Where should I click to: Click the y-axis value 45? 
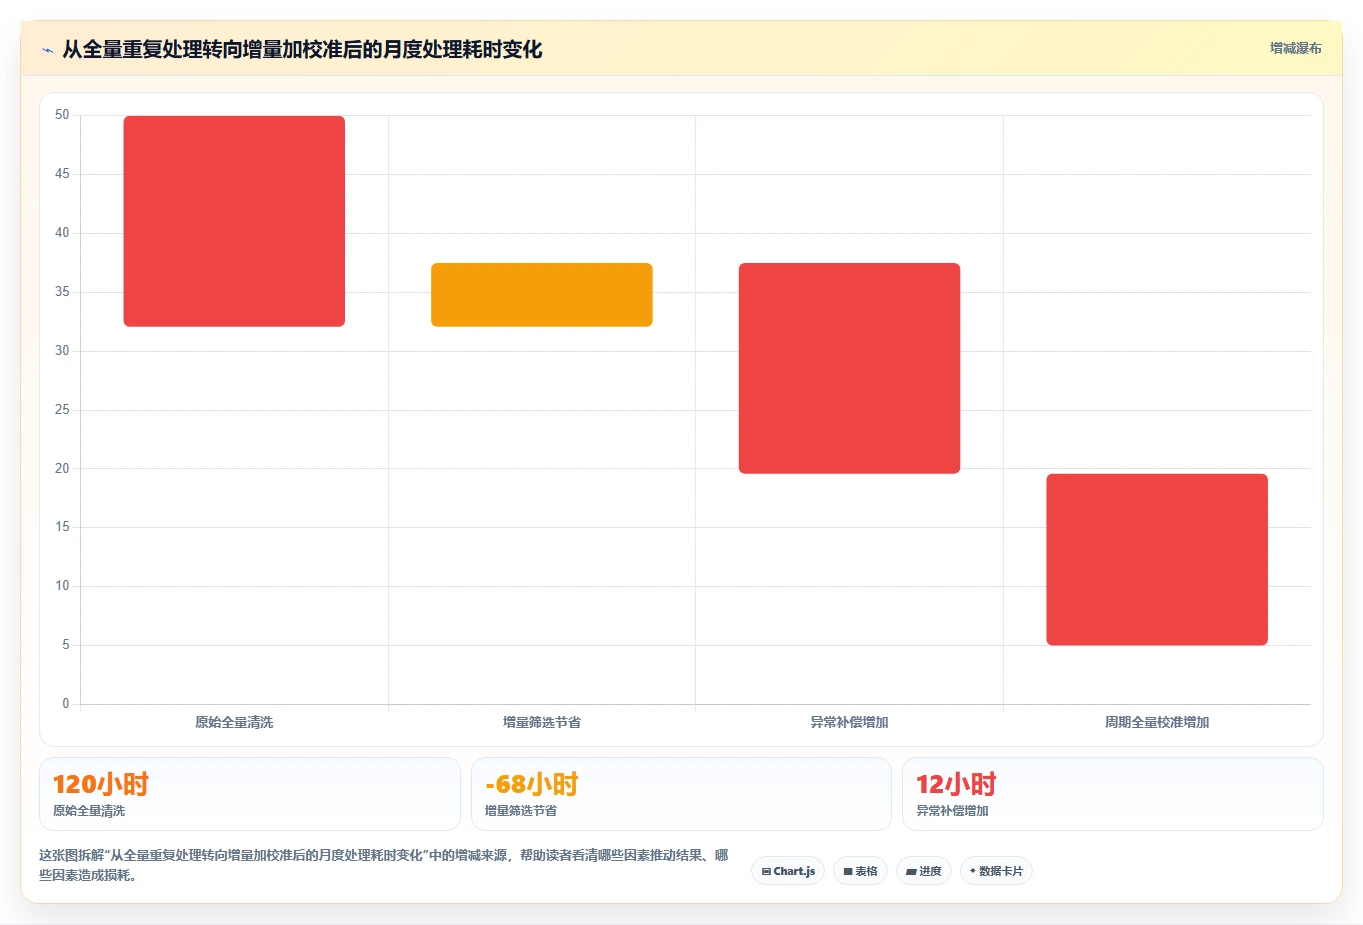click(62, 174)
